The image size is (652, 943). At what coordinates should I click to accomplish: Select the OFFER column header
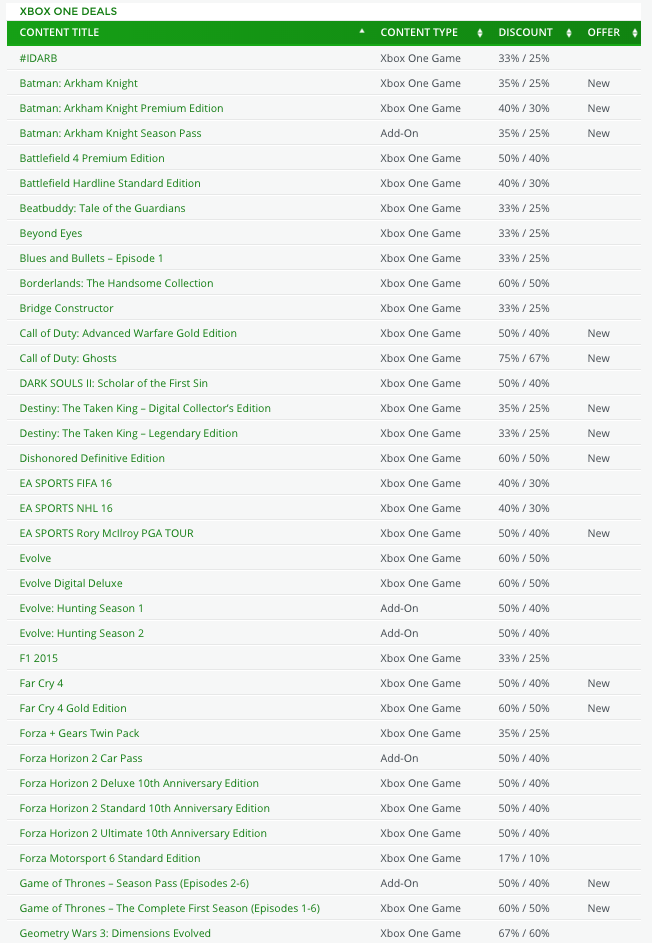(x=604, y=33)
